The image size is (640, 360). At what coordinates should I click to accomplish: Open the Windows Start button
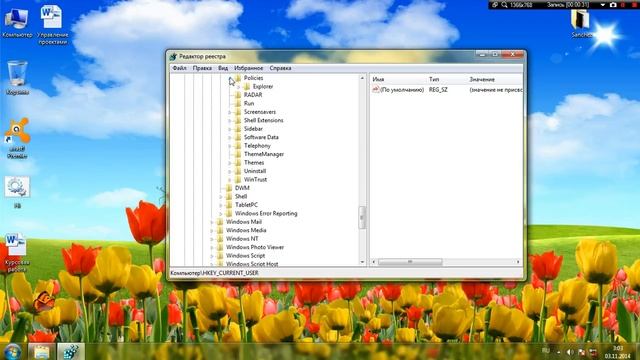(12, 351)
